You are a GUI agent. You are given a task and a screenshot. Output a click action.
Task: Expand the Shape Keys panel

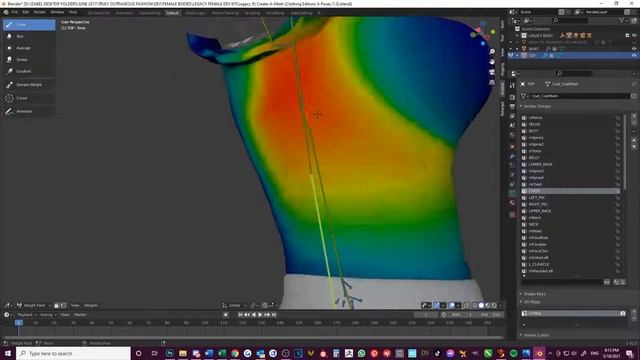[x=533, y=294]
